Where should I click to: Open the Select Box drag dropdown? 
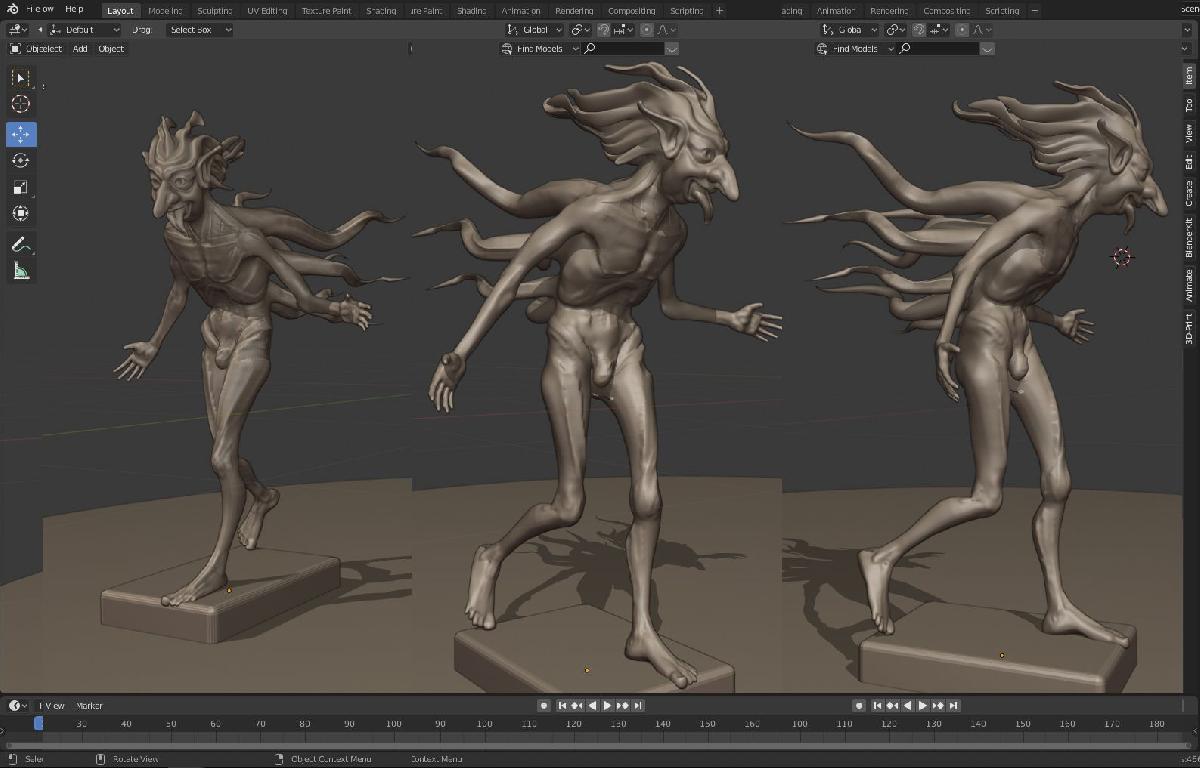[199, 30]
